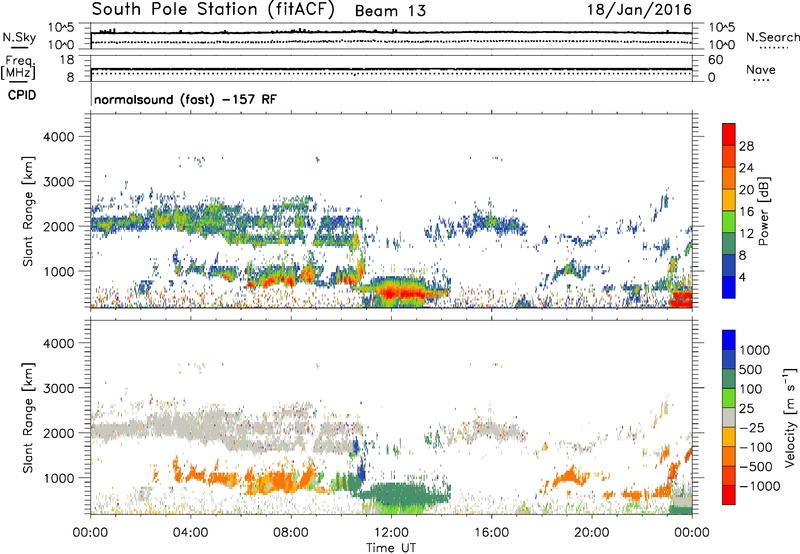Click the yellow 16-20 dB power colorbar segment

pos(729,200)
